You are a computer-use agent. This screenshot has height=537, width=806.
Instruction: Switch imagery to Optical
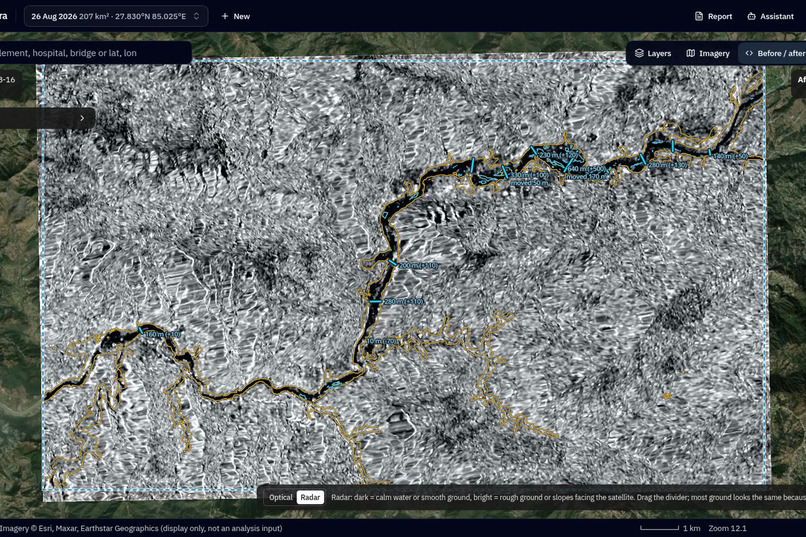(281, 497)
